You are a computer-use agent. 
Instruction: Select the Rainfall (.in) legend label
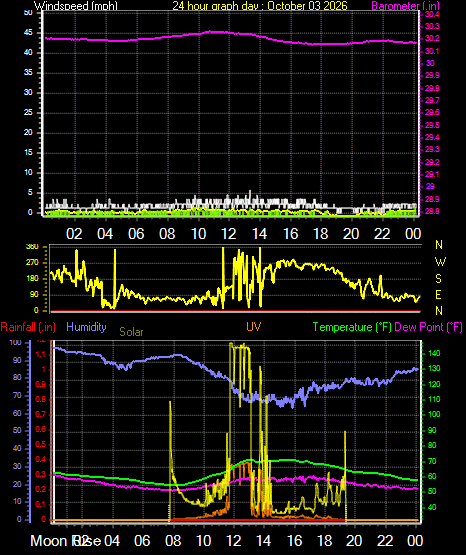pyautogui.click(x=28, y=327)
